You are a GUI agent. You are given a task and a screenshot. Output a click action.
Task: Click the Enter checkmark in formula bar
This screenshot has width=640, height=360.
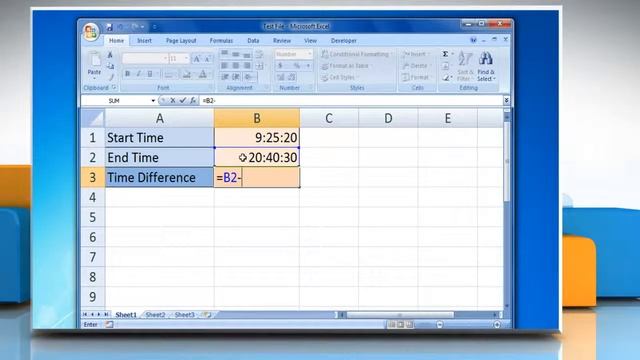182,100
